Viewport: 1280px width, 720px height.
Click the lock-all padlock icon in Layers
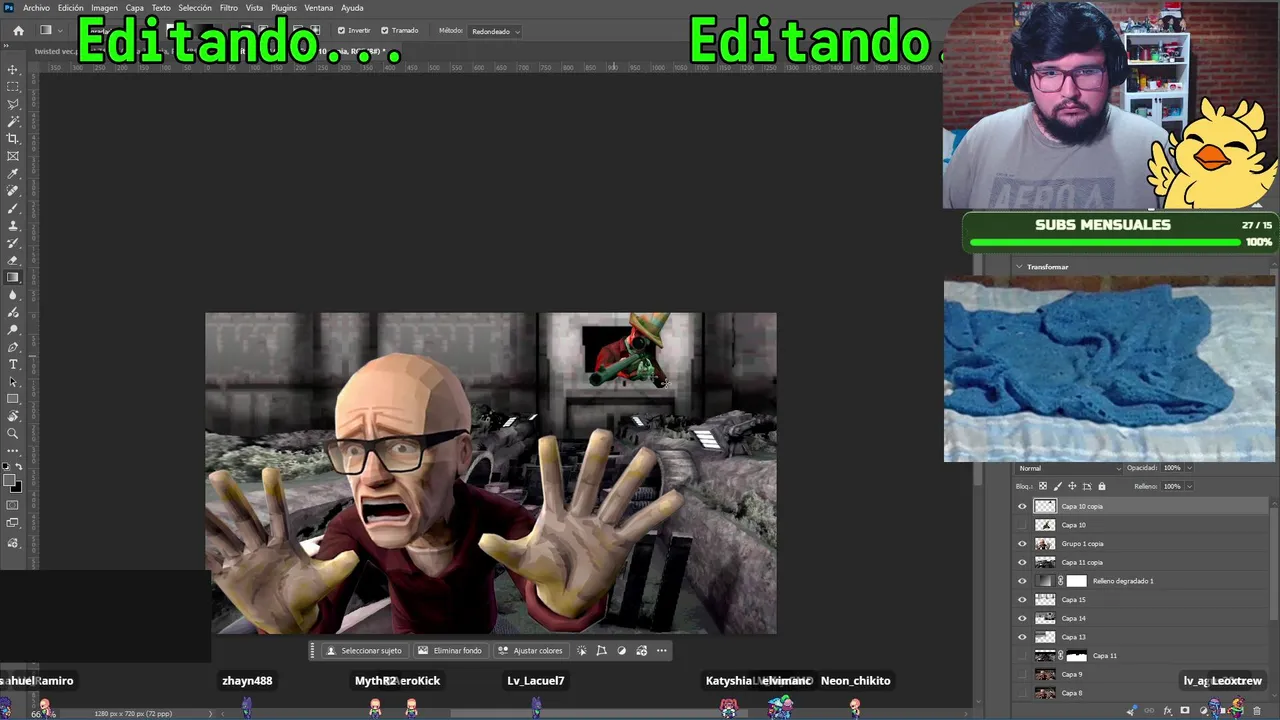pos(1102,487)
